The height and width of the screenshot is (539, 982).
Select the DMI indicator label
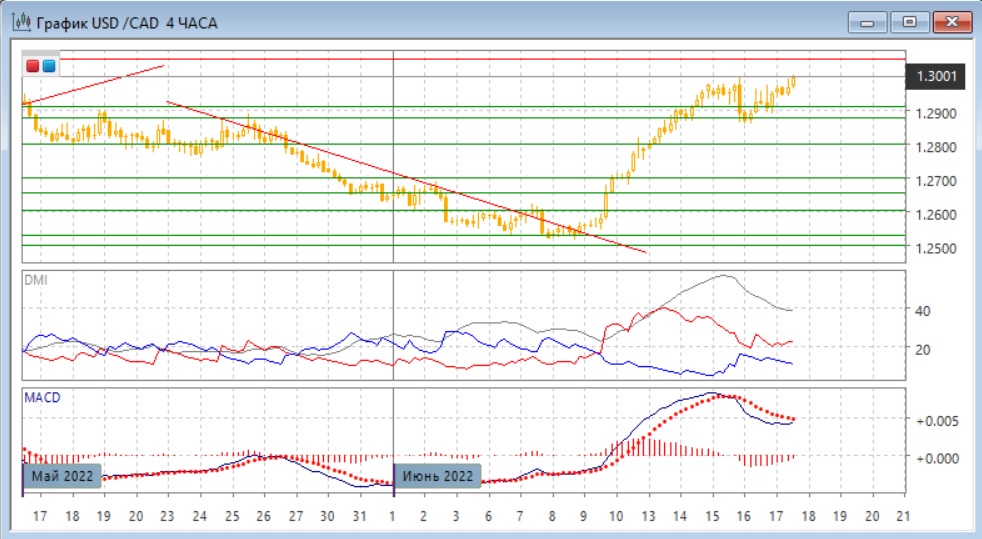[35, 279]
